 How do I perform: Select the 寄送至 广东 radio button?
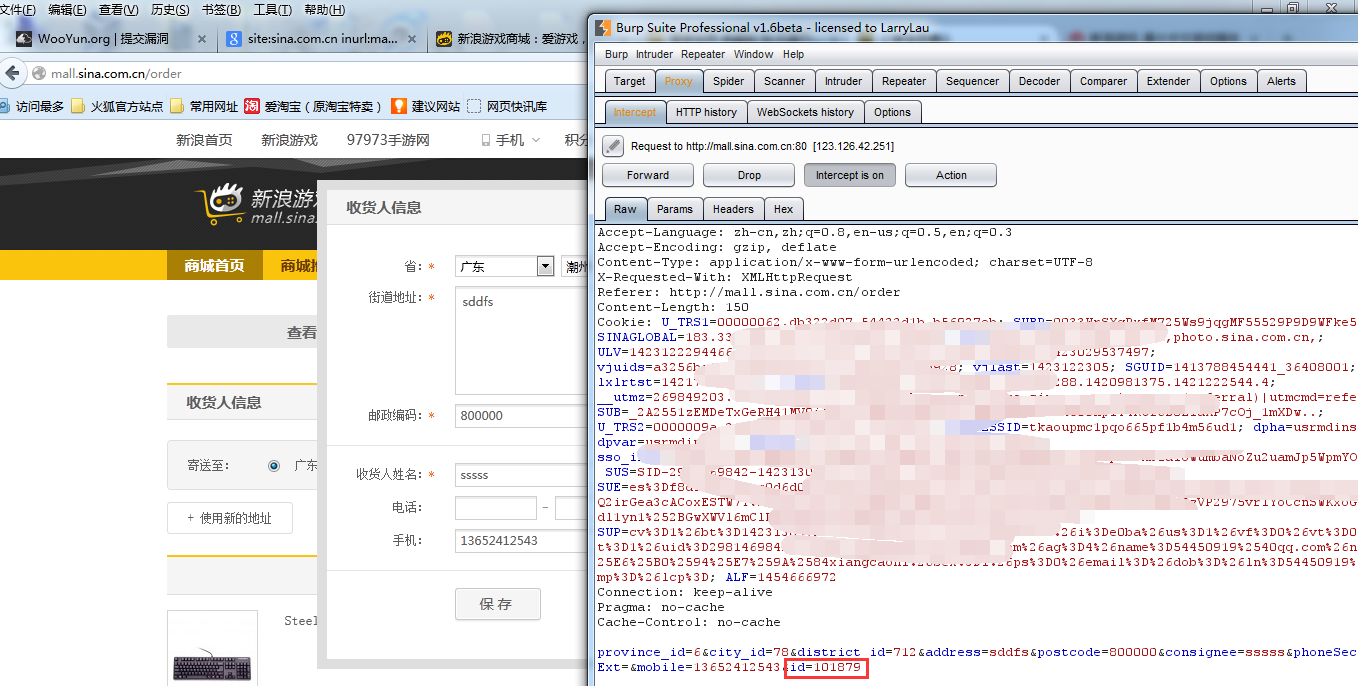pyautogui.click(x=274, y=465)
